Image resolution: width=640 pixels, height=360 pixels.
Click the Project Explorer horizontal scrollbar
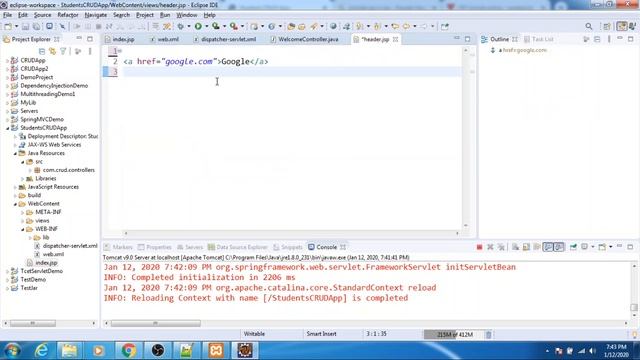tap(33, 323)
